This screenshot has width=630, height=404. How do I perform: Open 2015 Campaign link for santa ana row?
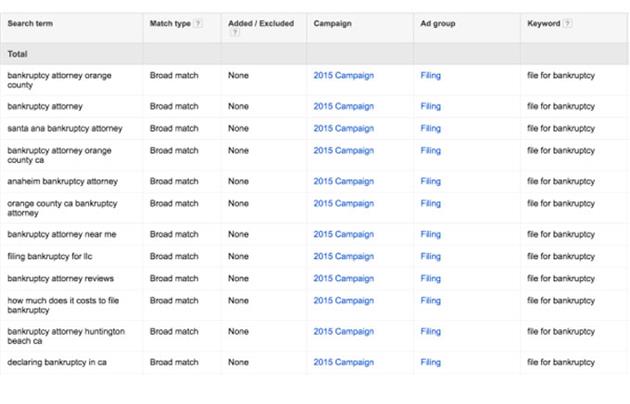click(x=343, y=128)
